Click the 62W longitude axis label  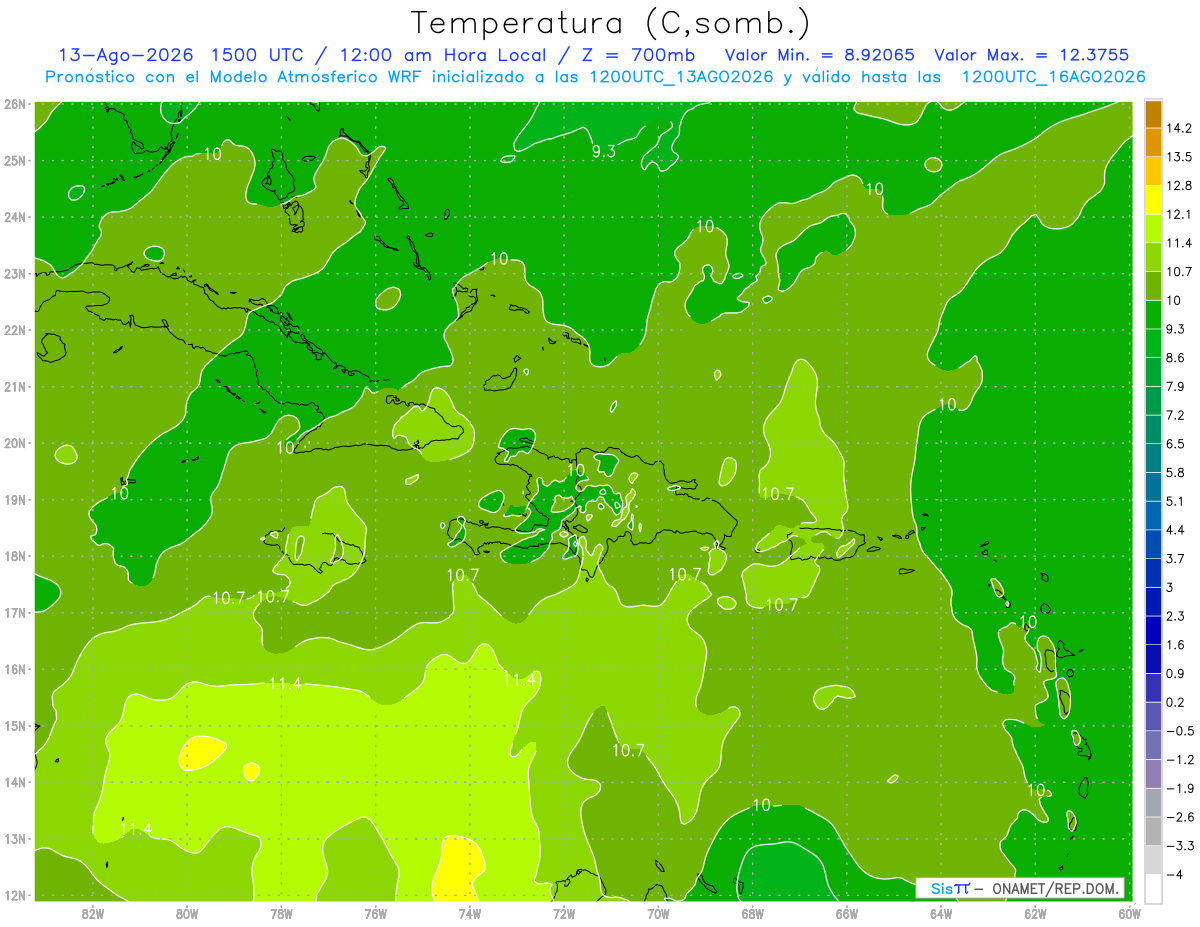click(1036, 913)
